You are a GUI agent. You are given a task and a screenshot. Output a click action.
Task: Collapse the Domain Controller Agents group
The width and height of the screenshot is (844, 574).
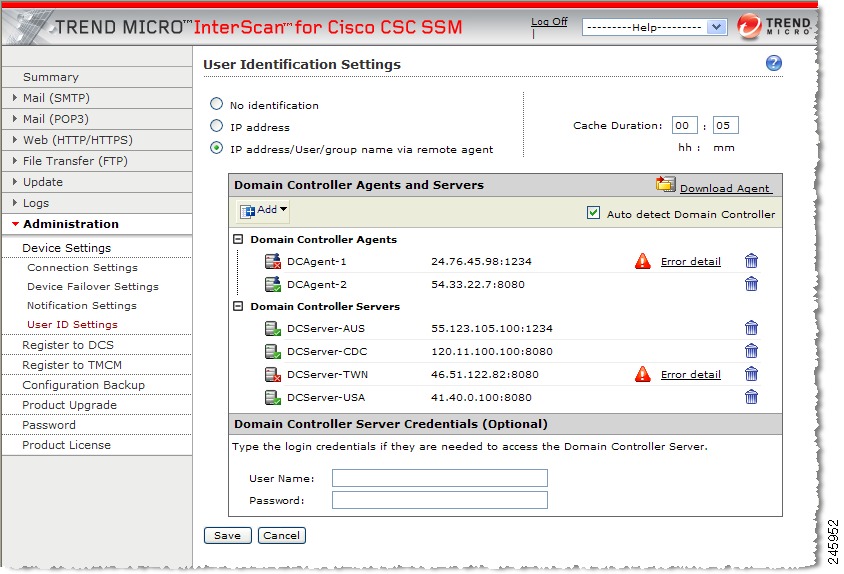coord(238,239)
